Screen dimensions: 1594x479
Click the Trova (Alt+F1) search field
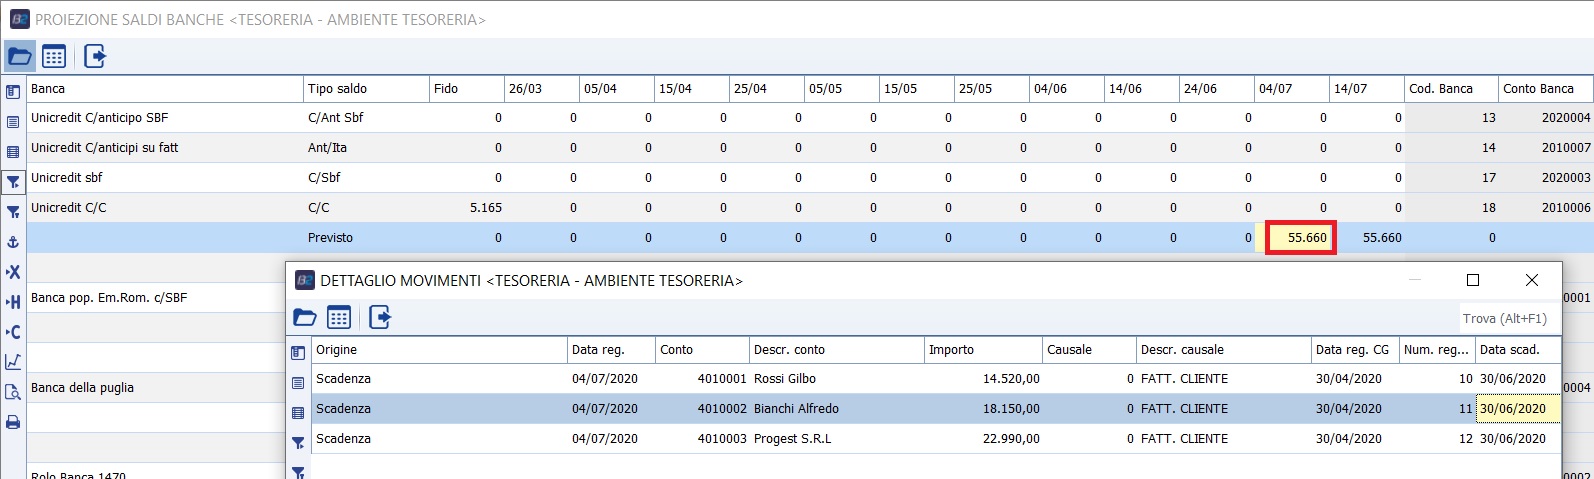click(1507, 318)
